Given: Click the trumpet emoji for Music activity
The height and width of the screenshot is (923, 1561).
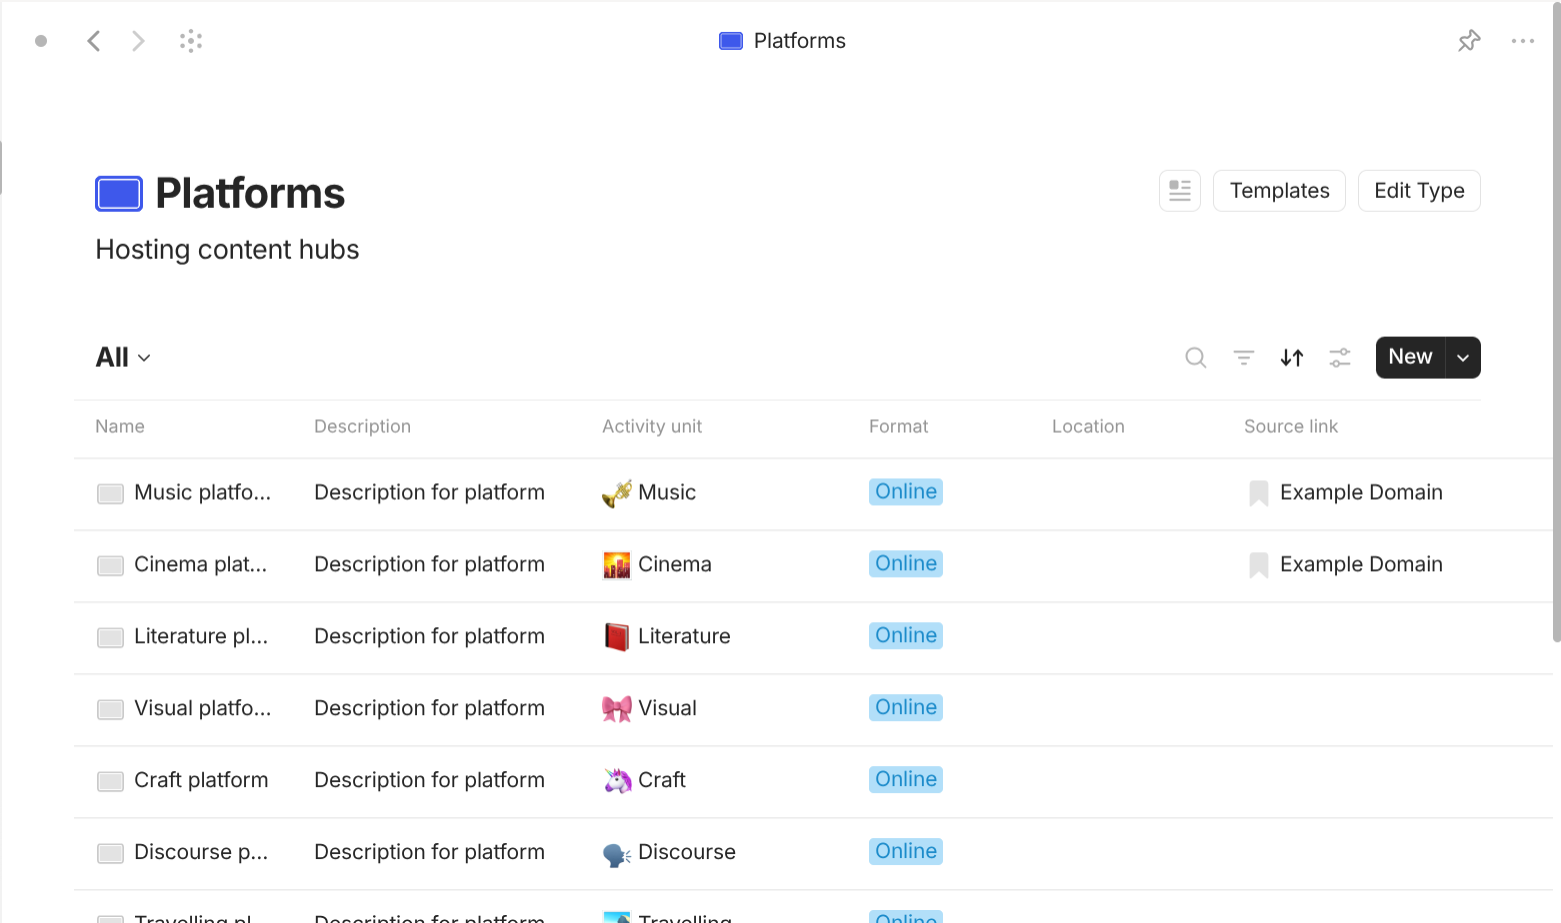Looking at the screenshot, I should coord(616,492).
